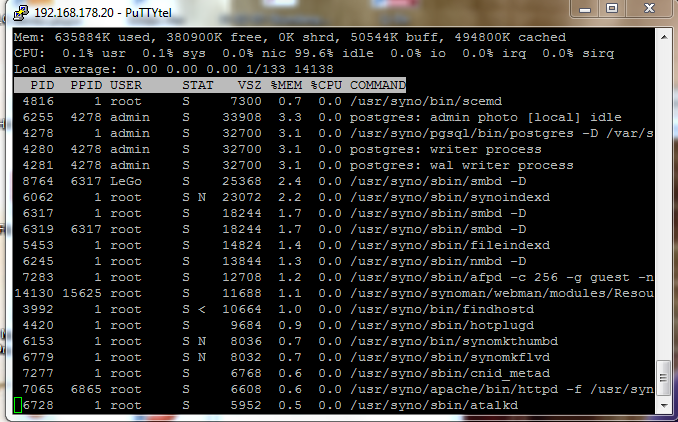Click 'postgres: writer process' row
Image resolution: width=678 pixels, height=422 pixels.
tap(445, 149)
